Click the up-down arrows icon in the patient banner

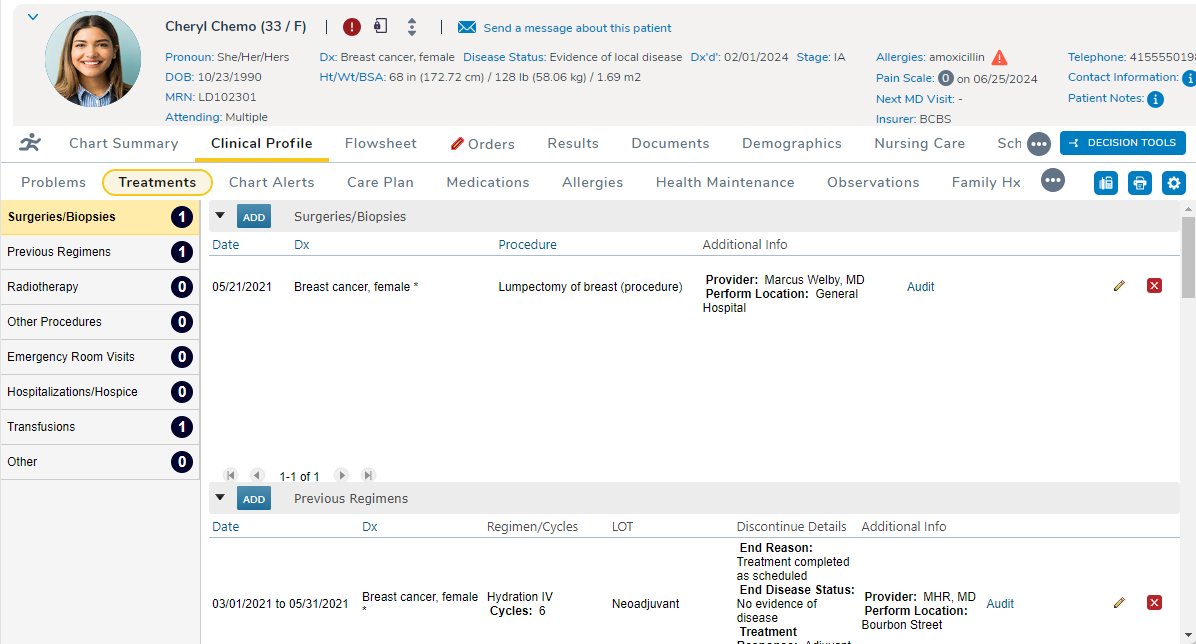coord(414,26)
